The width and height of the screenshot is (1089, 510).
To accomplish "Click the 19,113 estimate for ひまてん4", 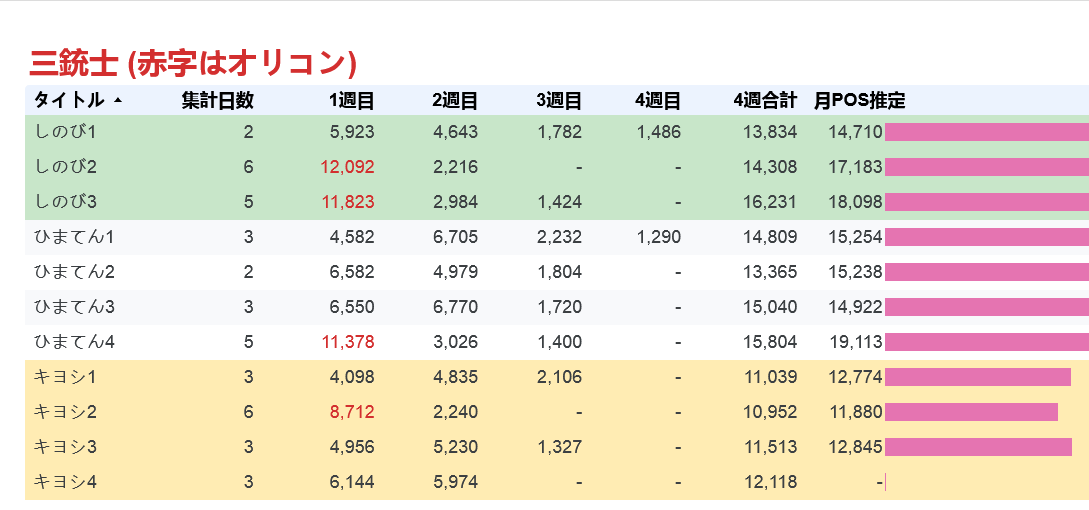I will point(855,342).
